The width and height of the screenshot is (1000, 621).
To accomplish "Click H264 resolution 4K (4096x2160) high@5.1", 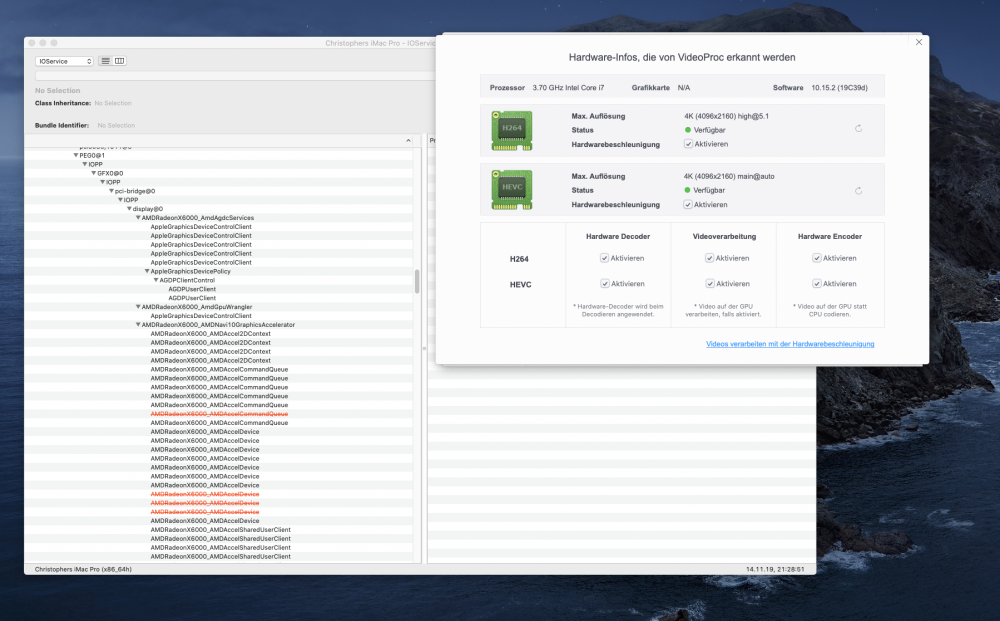I will (726, 117).
